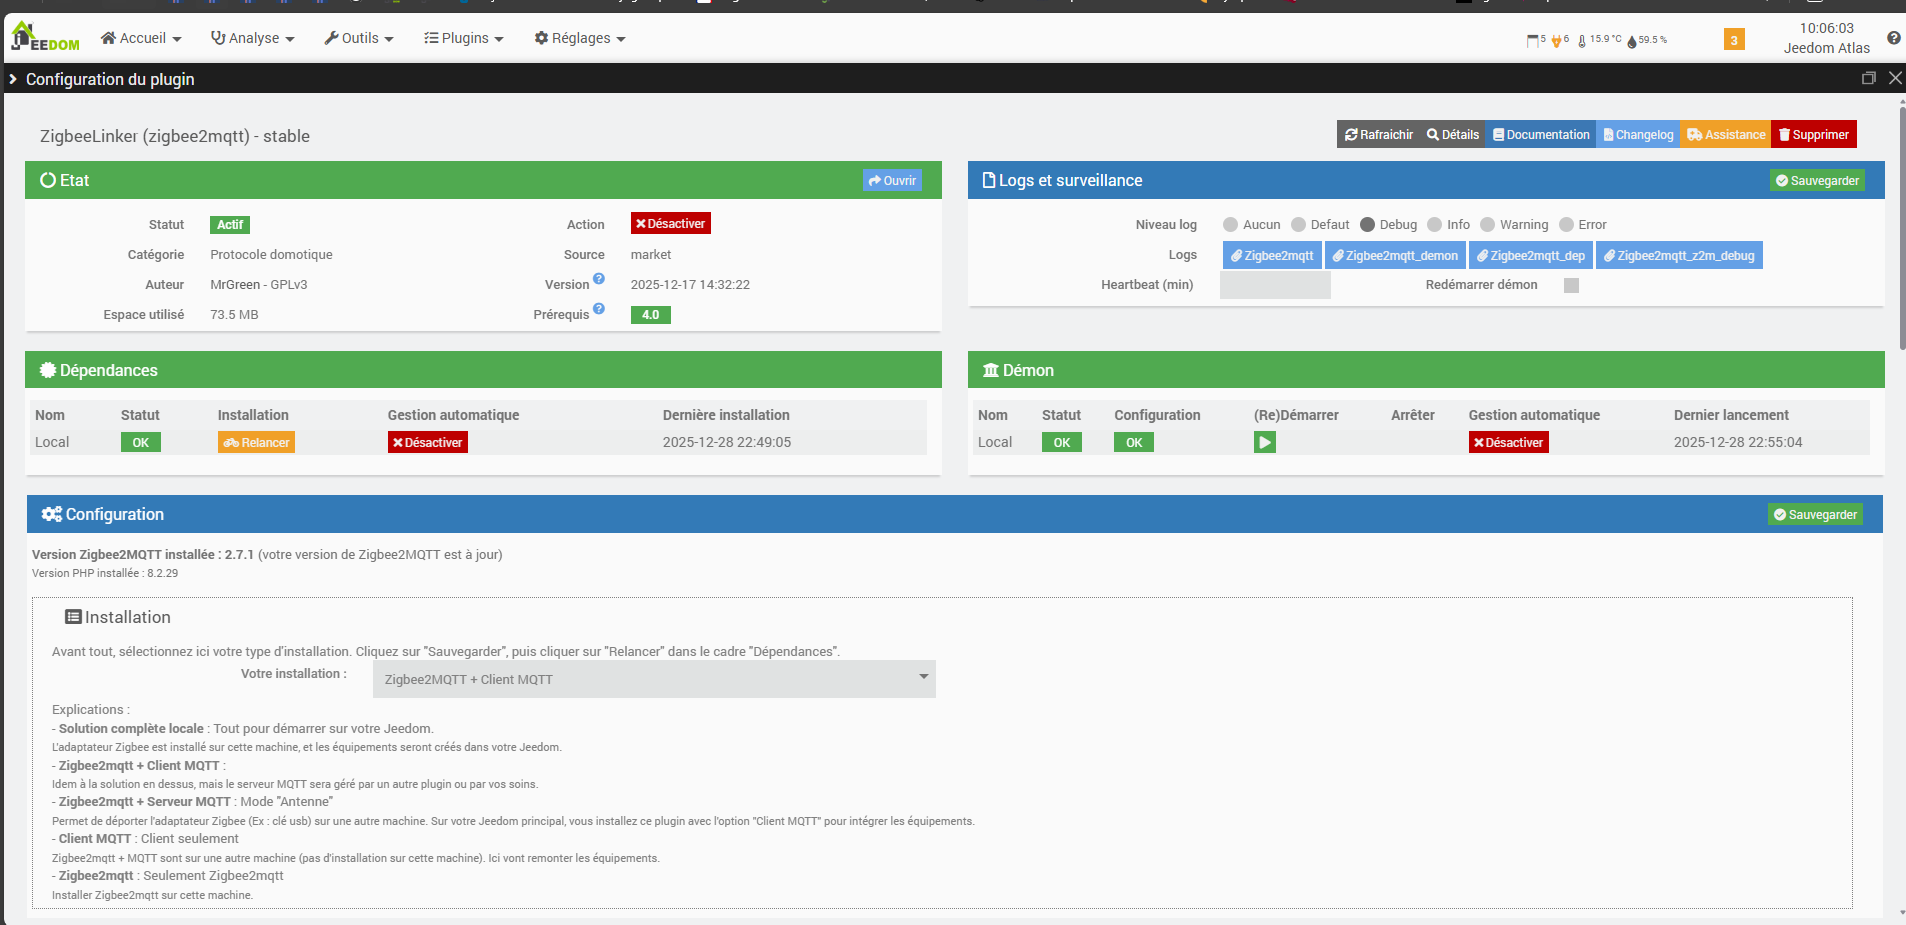Open the Documentation link
This screenshot has height=925, width=1906.
(1541, 135)
